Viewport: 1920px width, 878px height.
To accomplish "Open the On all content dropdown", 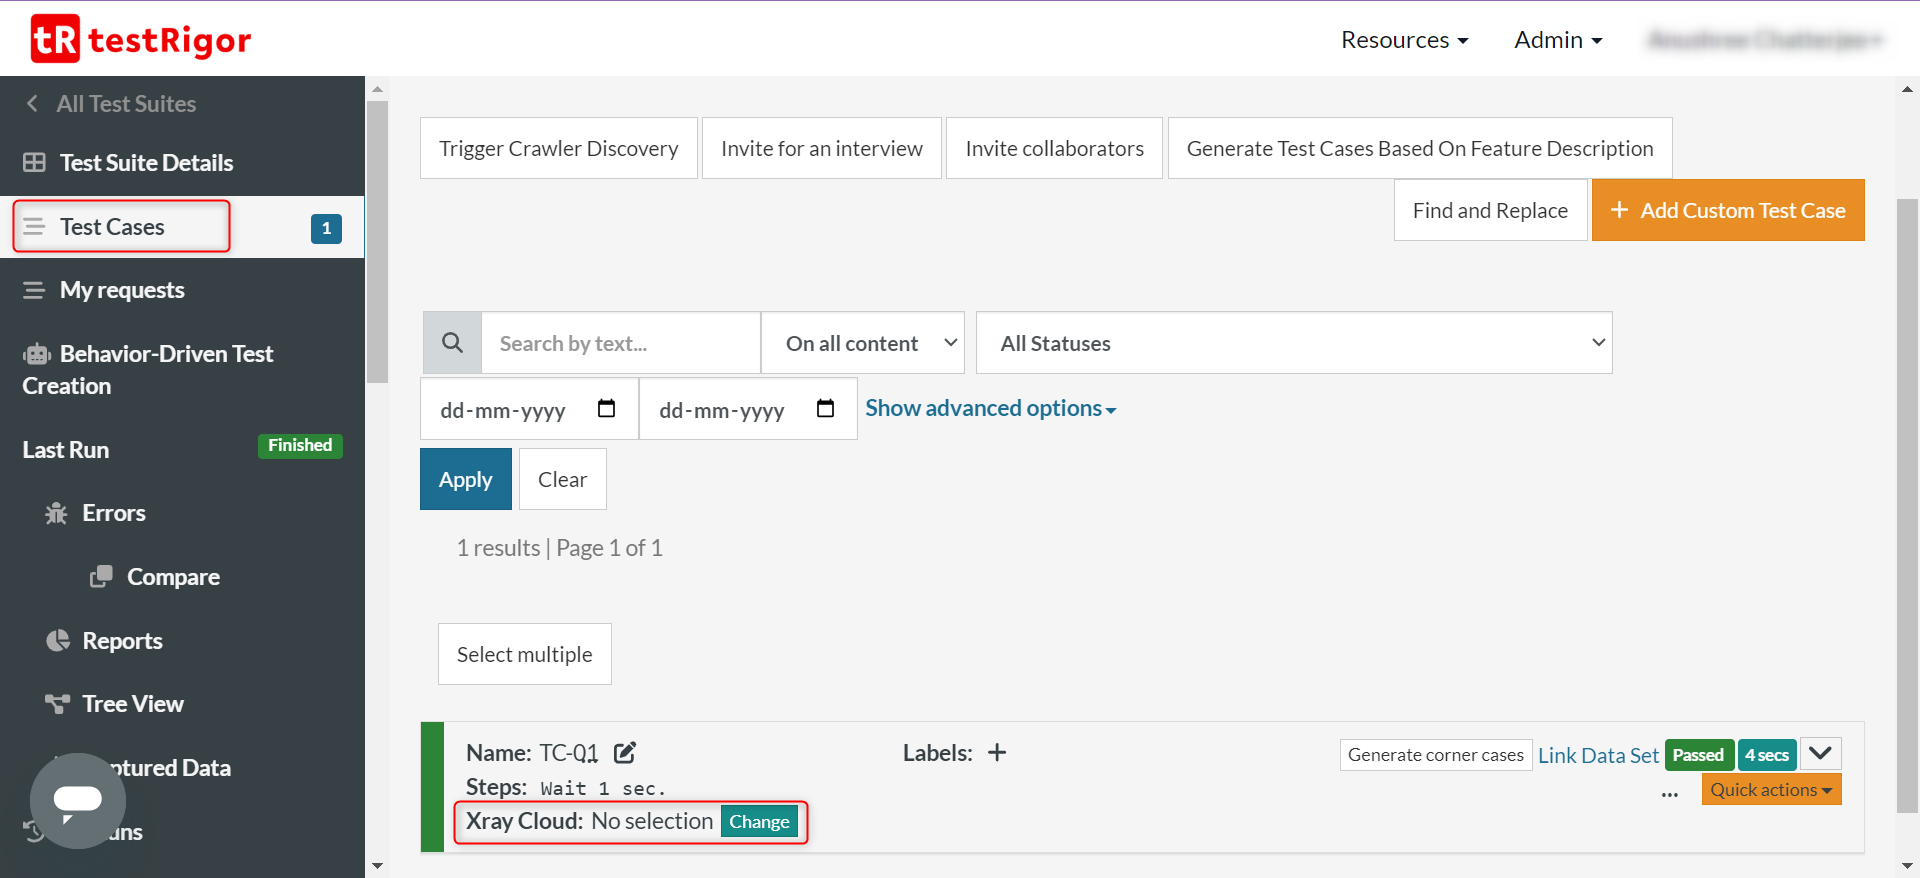I will [x=862, y=343].
